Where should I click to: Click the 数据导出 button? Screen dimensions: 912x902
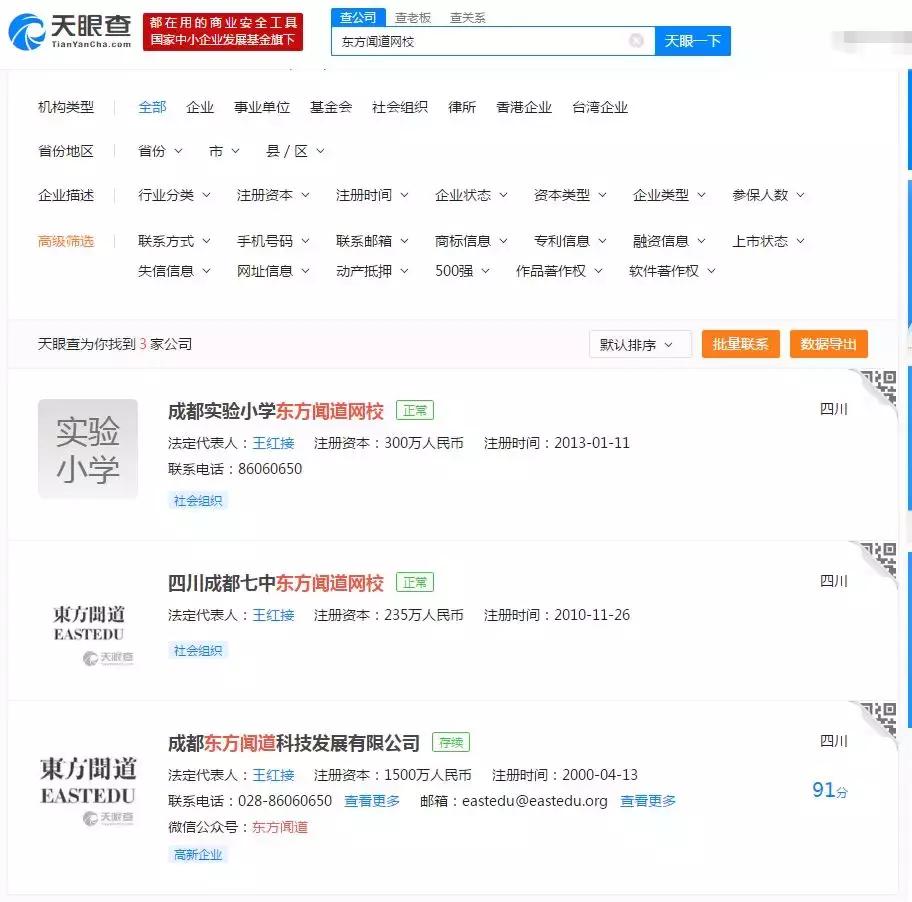coord(828,343)
